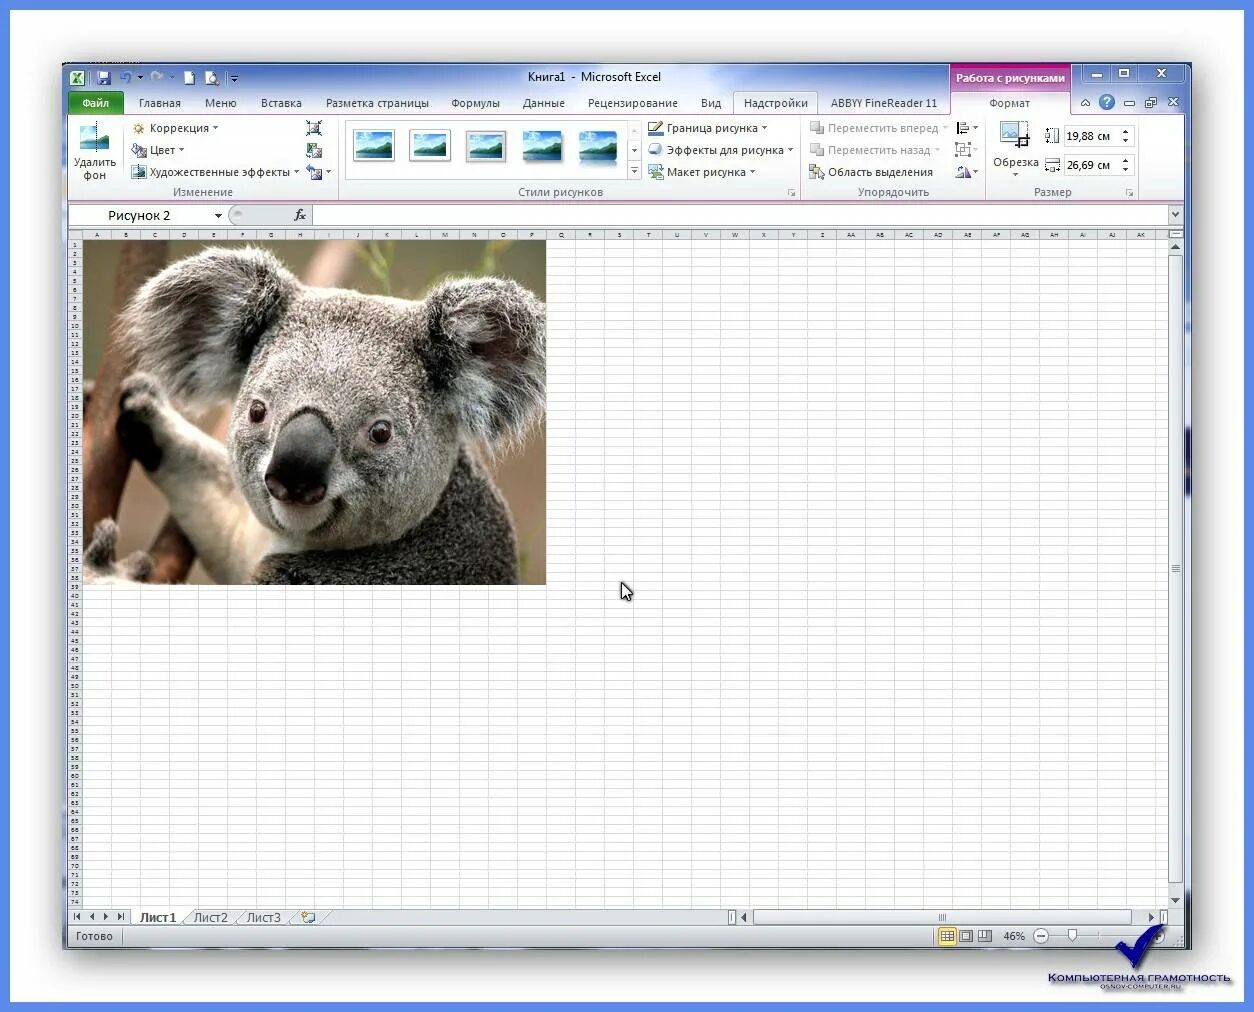This screenshot has width=1254, height=1012.
Task: Go to first sheet with navigation arrow
Action: pos(77,917)
